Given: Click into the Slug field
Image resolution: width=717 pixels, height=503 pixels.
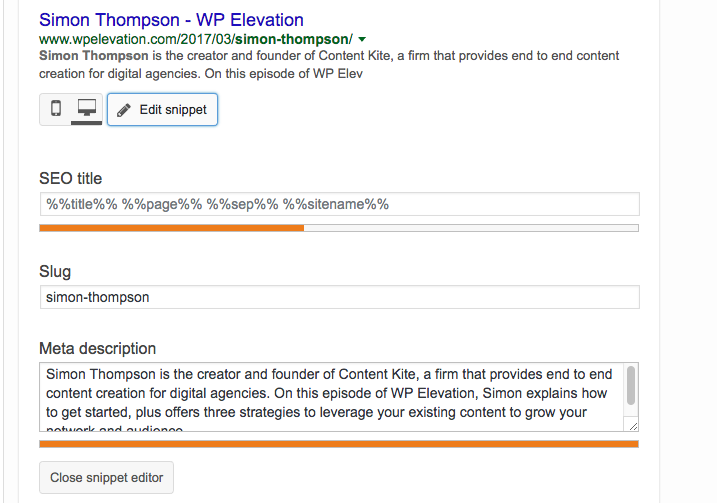Looking at the screenshot, I should pyautogui.click(x=339, y=297).
